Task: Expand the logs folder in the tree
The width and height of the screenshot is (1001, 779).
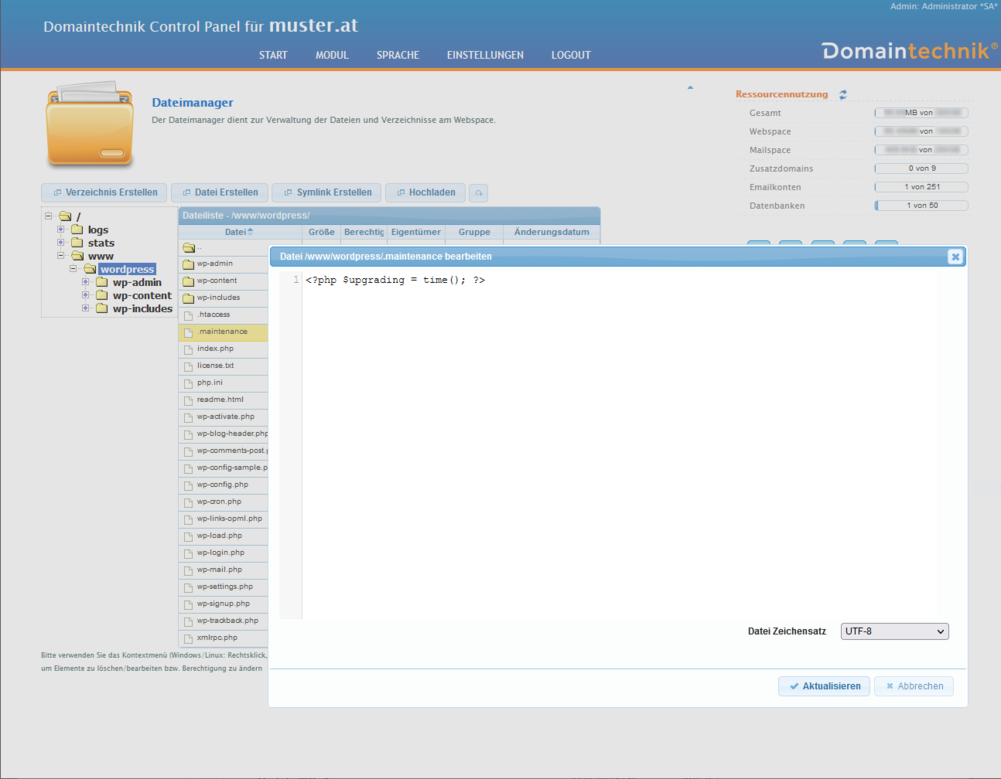Action: 61,230
